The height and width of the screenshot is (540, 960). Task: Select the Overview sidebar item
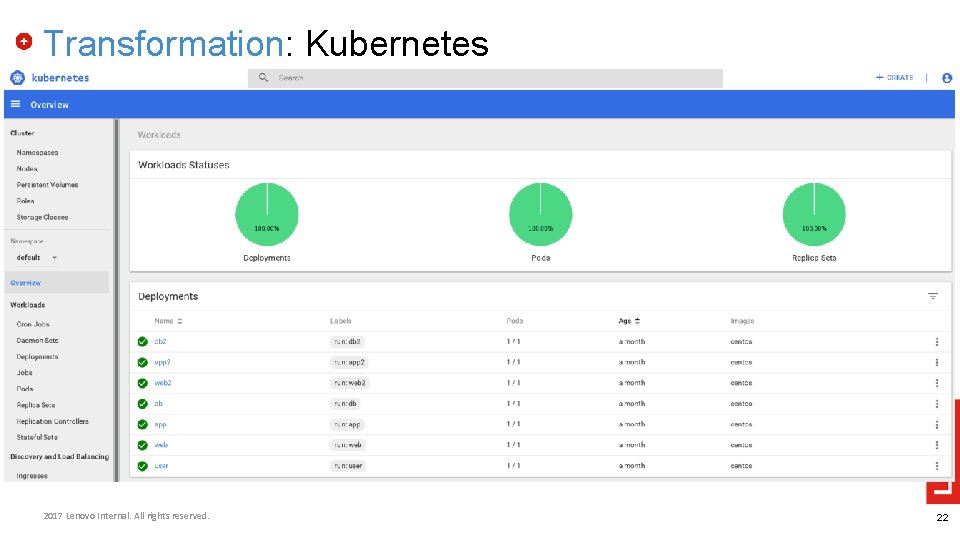tap(56, 283)
